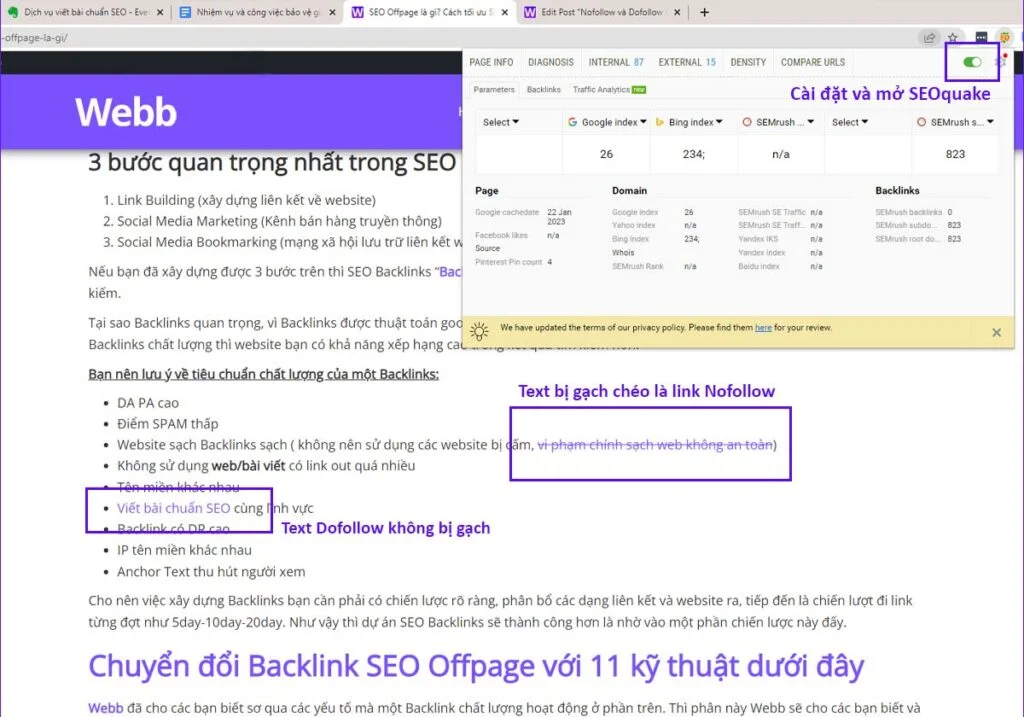This screenshot has width=1024, height=717.
Task: Click the 'Chuyển đổi Backlink SEO Offpage' heading
Action: coord(476,666)
